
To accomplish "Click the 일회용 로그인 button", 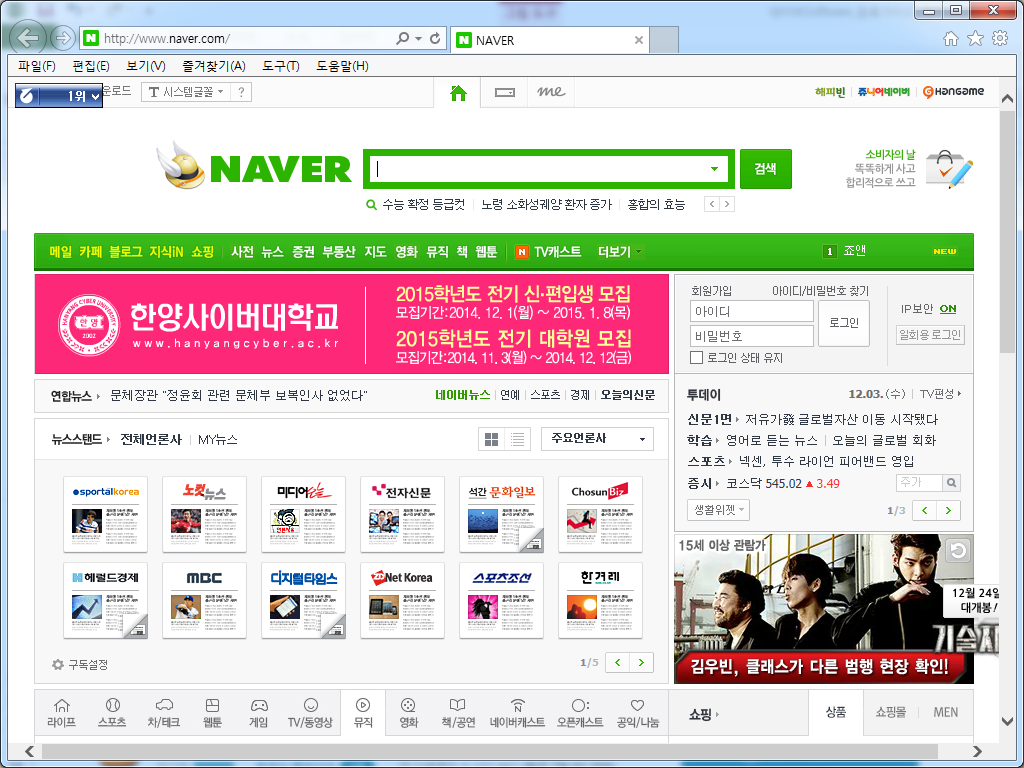I will tap(930, 335).
